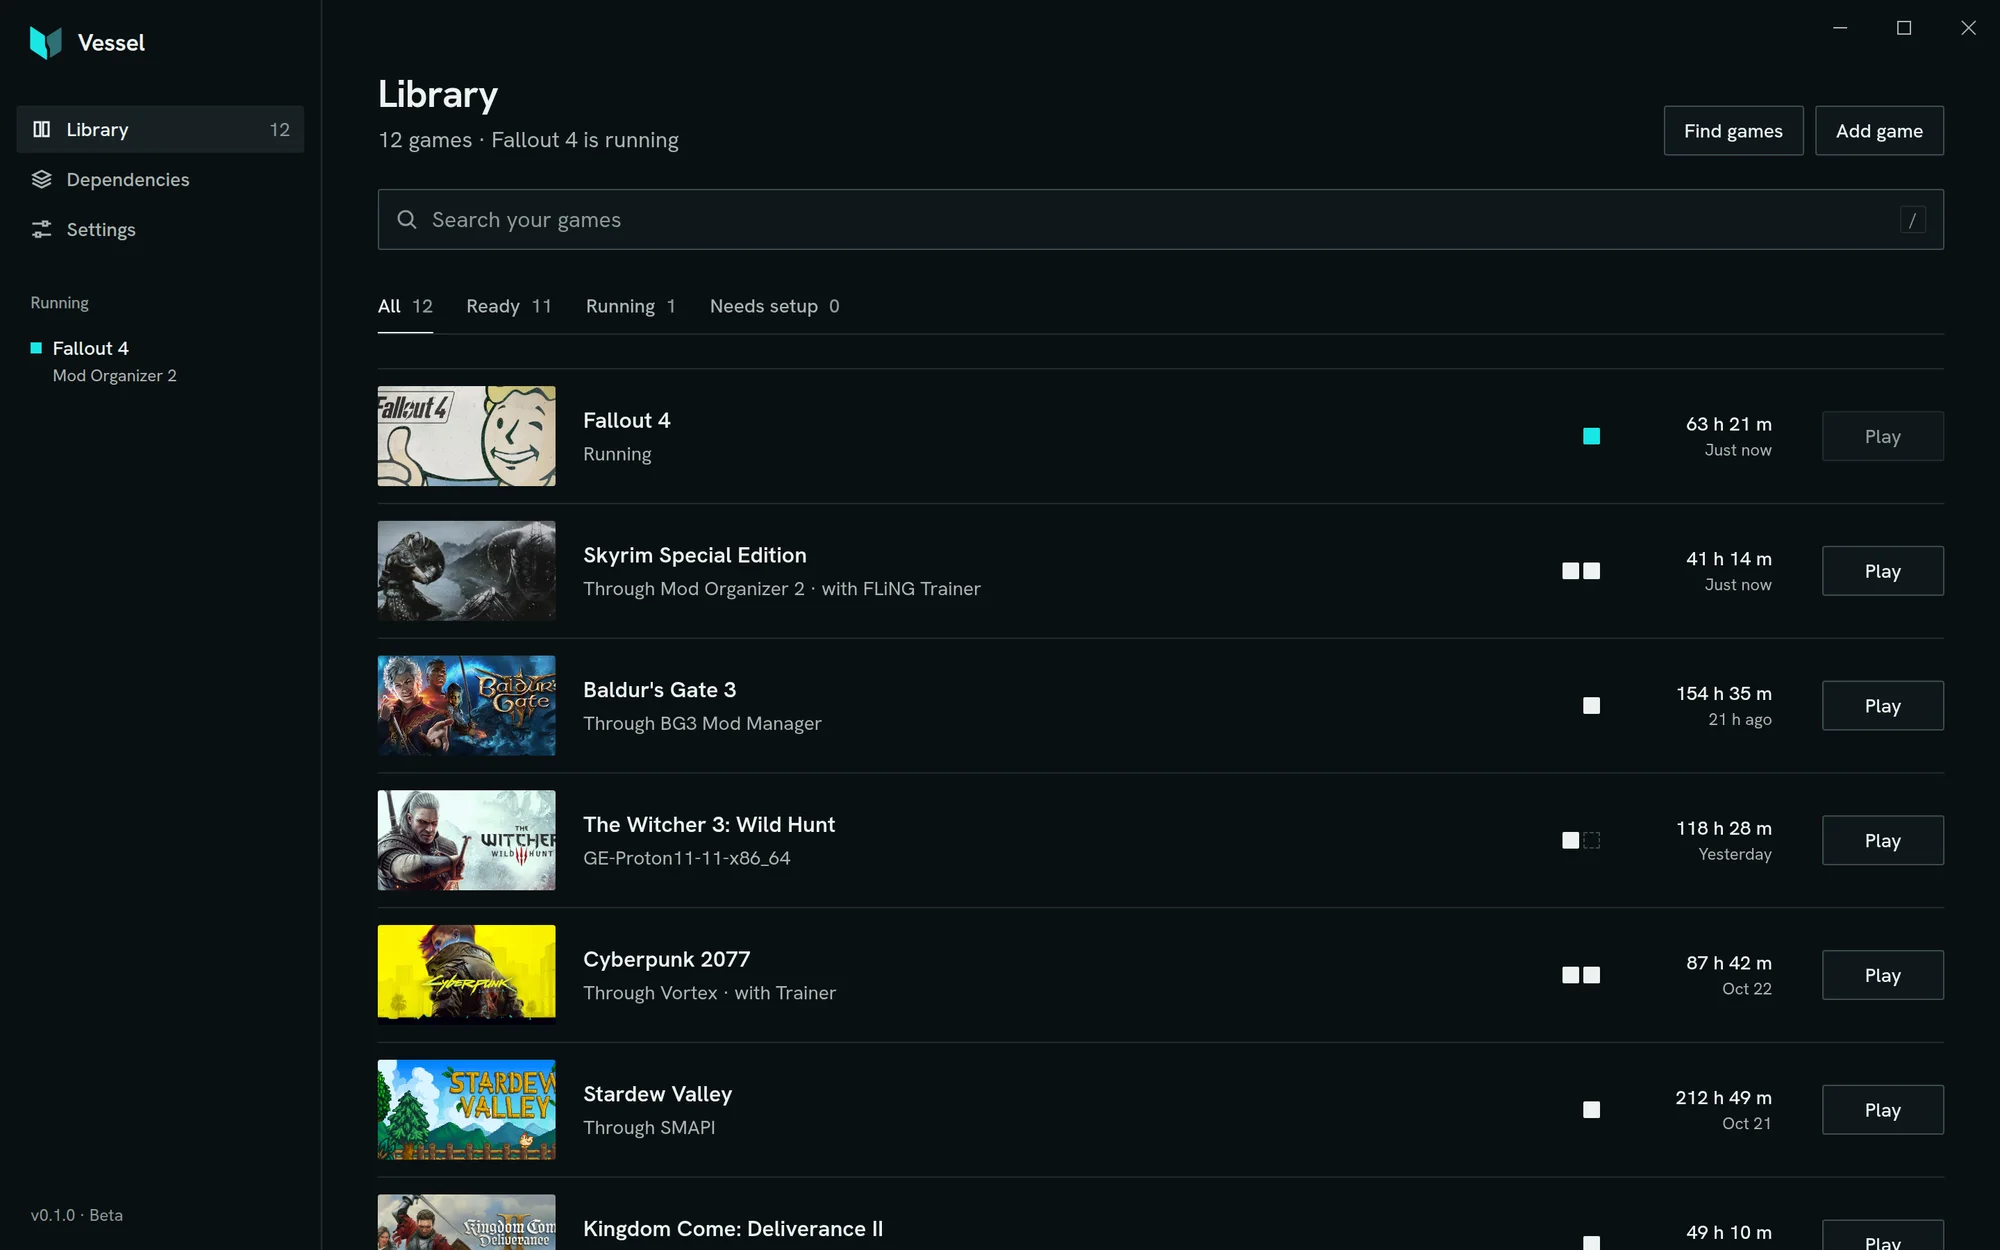Click the Kingdom Come: Deliverance II title
Viewport: 2000px width, 1250px height.
733,1229
